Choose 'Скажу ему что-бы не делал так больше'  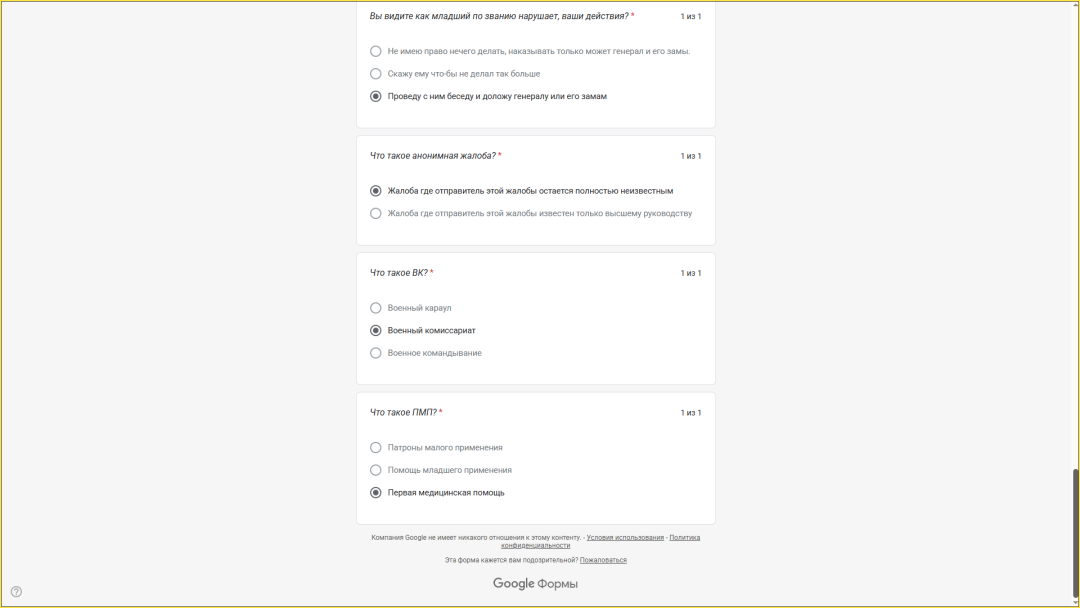coord(376,74)
